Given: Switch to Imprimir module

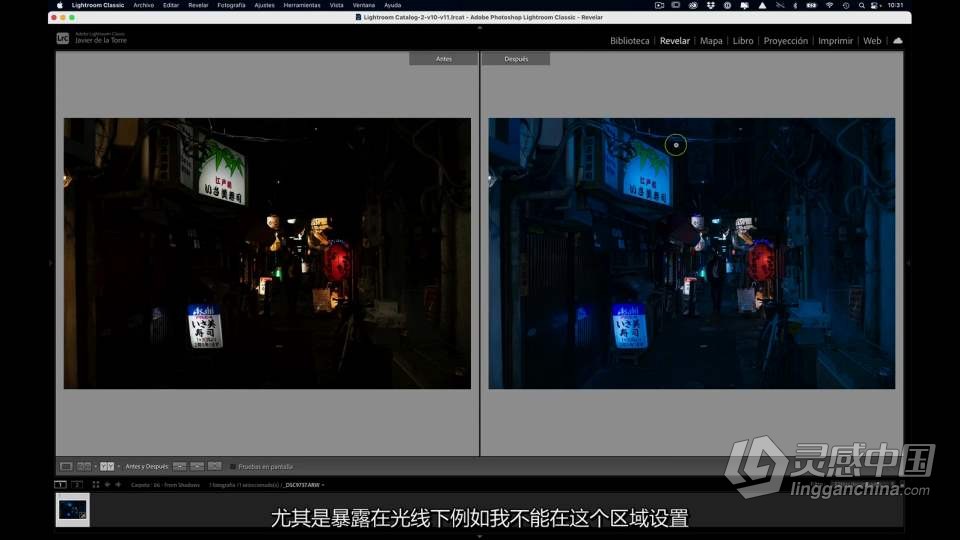Looking at the screenshot, I should coord(835,40).
